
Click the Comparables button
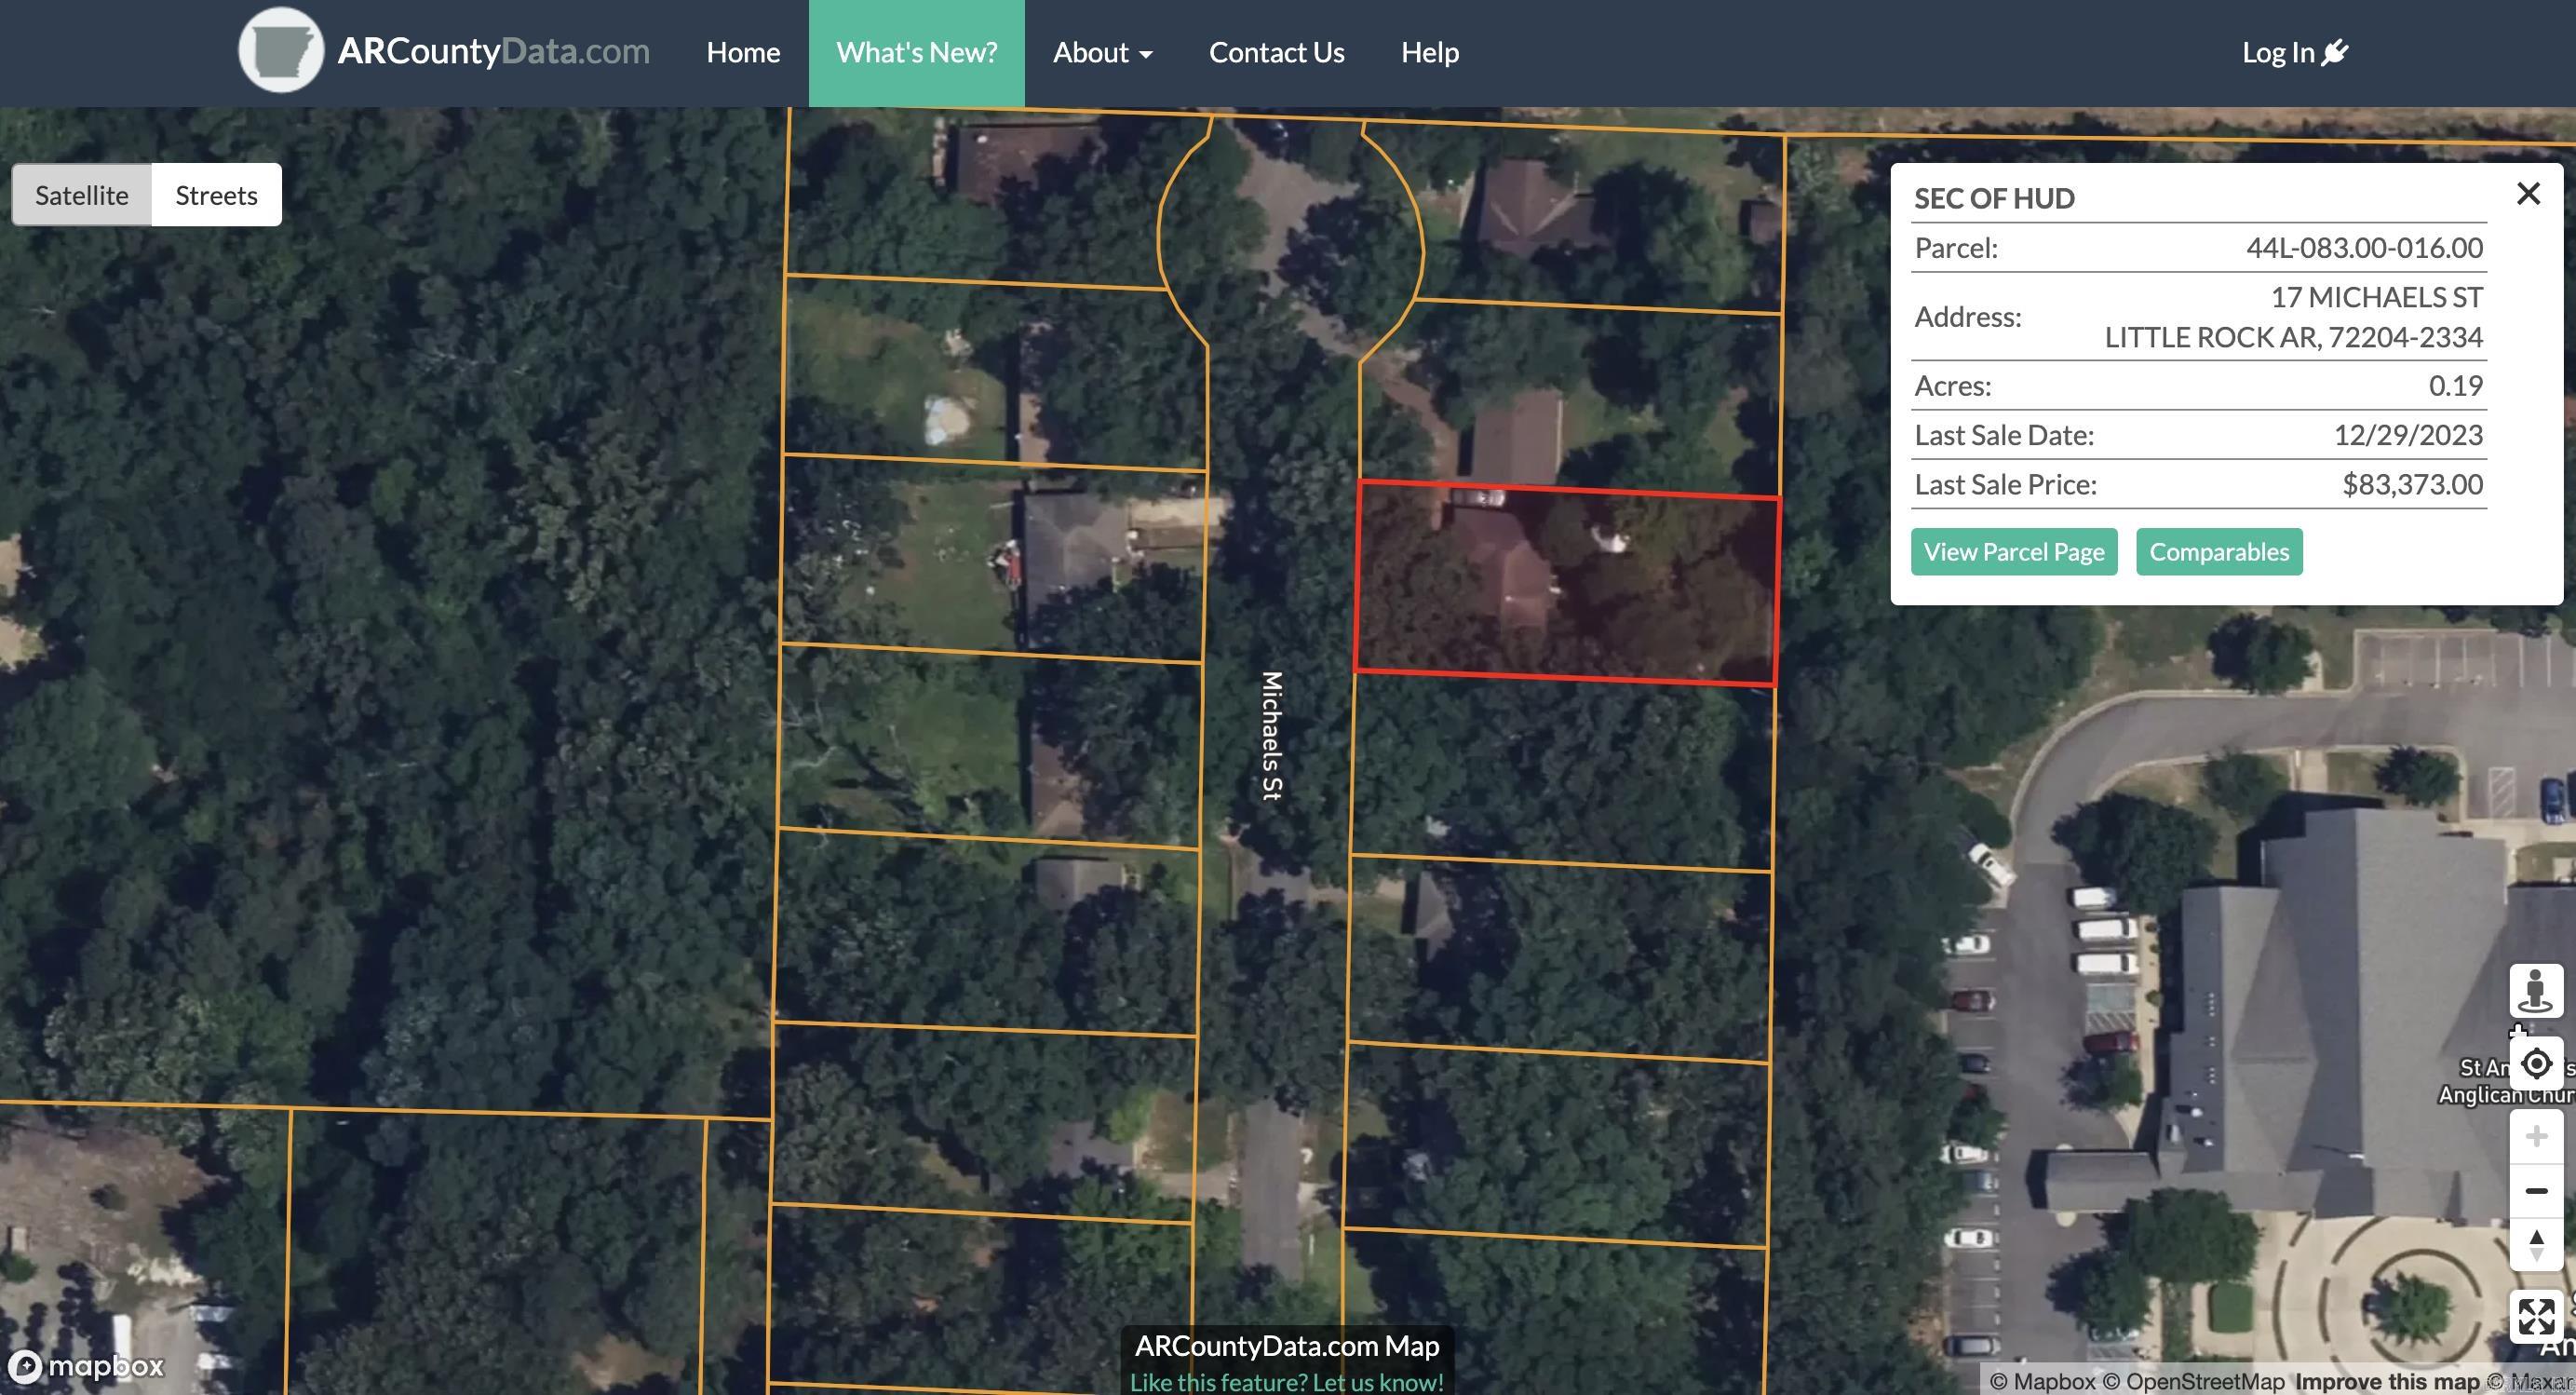(x=2218, y=552)
